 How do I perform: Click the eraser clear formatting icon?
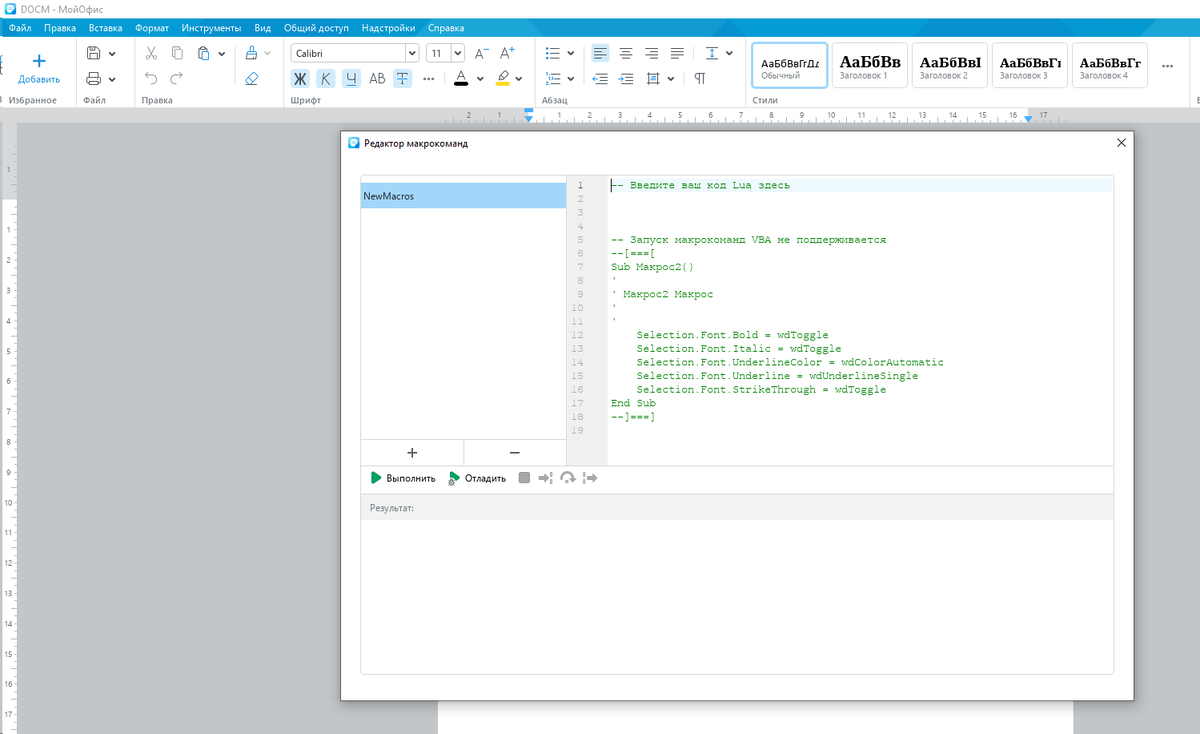(x=252, y=78)
